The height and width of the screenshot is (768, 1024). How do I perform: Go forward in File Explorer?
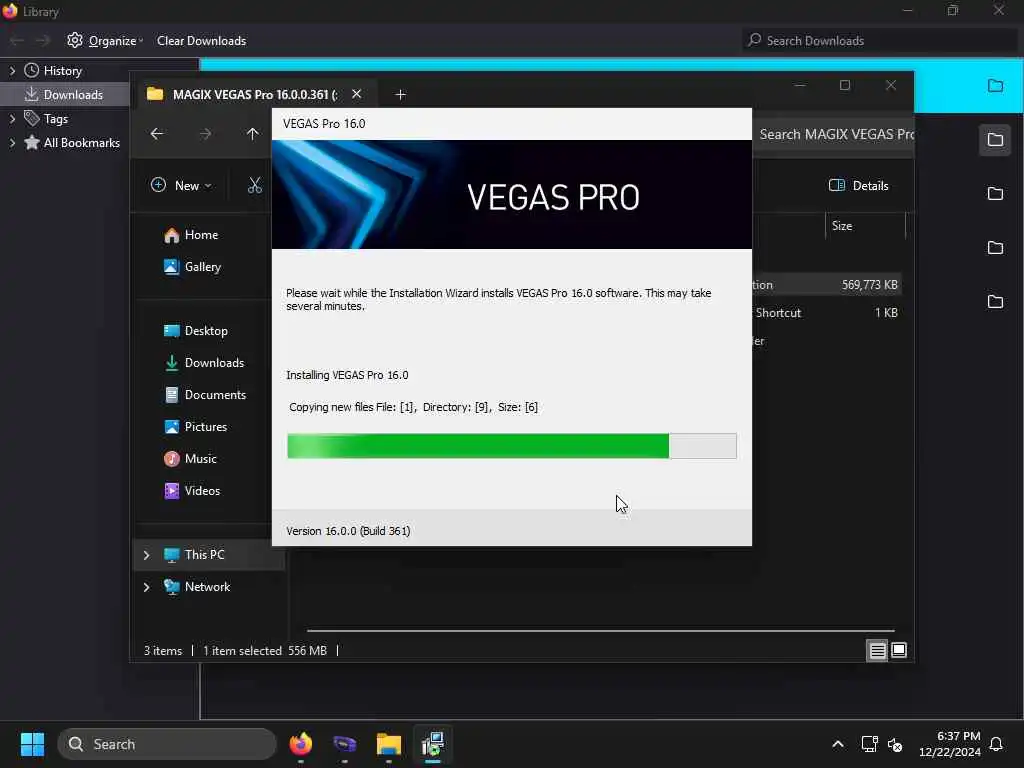pyautogui.click(x=206, y=134)
